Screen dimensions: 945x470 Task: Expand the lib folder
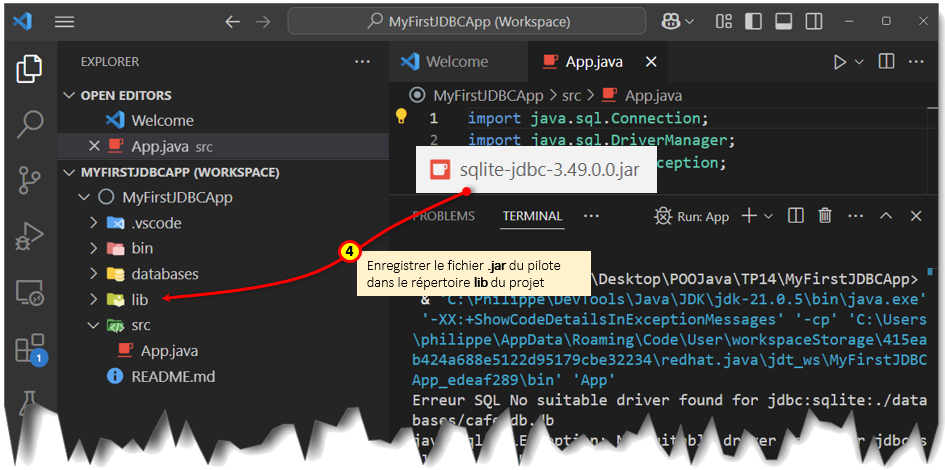139,299
